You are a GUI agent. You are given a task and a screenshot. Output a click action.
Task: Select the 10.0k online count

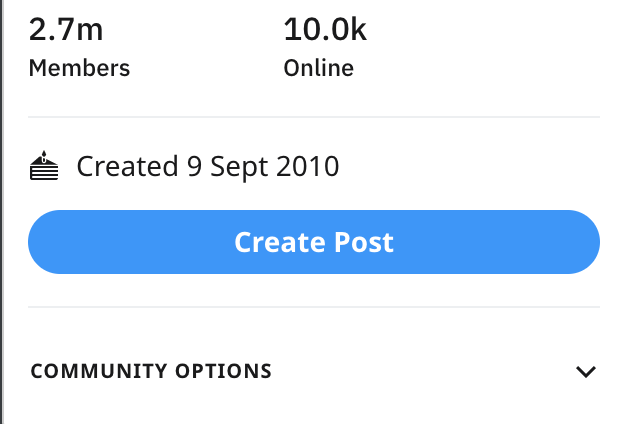325,29
